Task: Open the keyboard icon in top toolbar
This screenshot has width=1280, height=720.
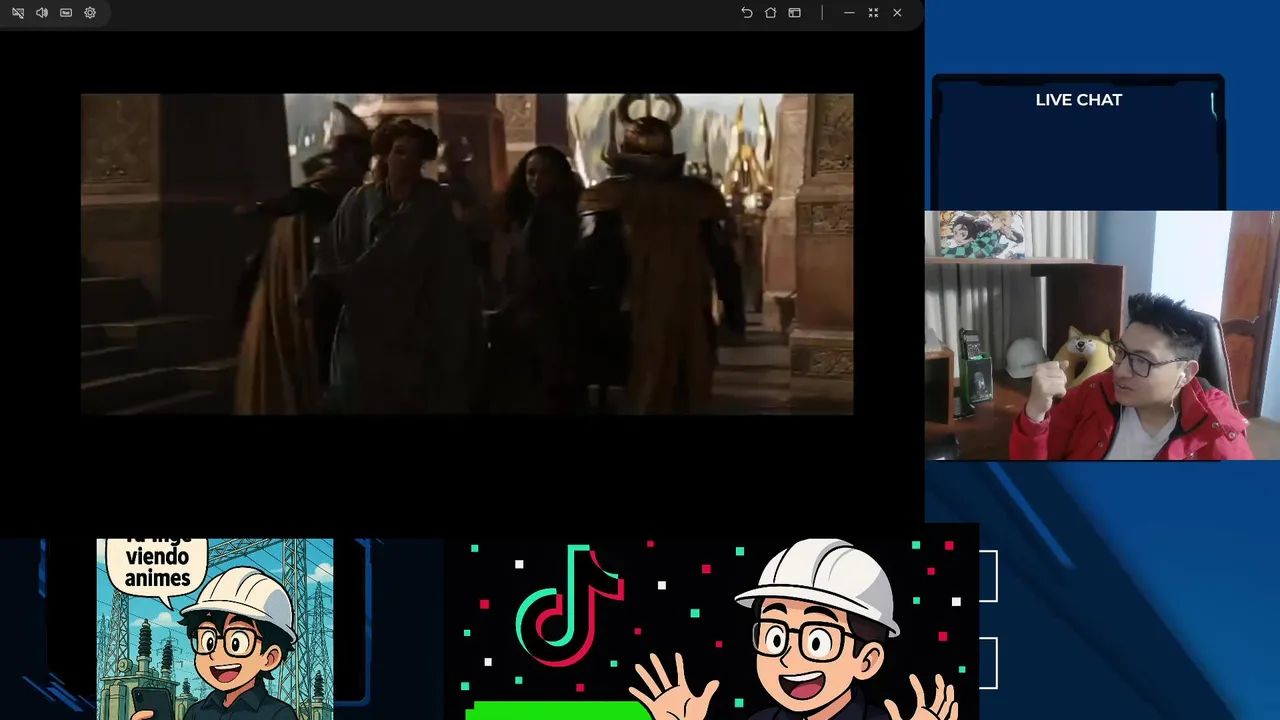Action: pos(66,13)
